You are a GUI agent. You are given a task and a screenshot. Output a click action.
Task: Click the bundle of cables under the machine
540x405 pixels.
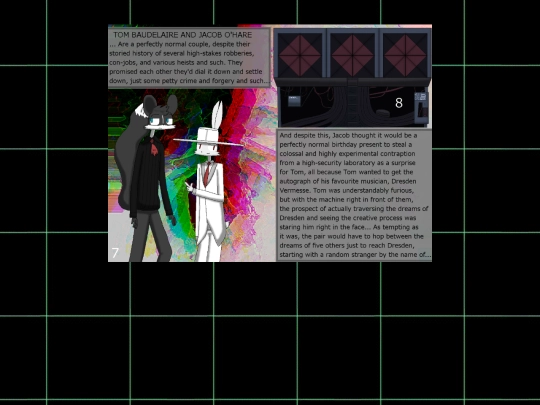pyautogui.click(x=351, y=107)
